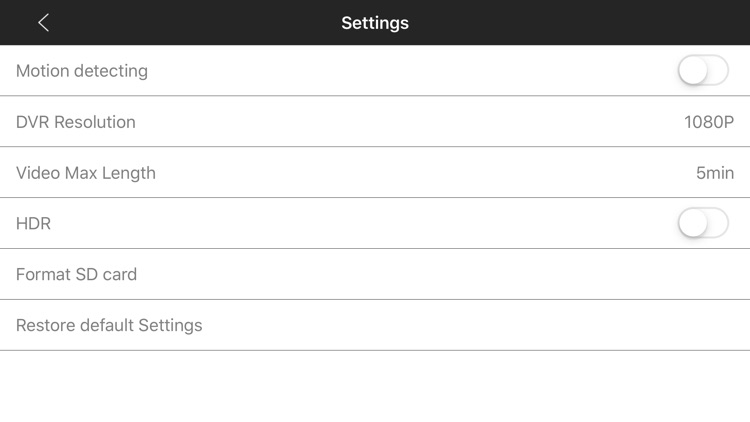Click the 5min length value
The width and height of the screenshot is (750, 422).
pyautogui.click(x=715, y=173)
